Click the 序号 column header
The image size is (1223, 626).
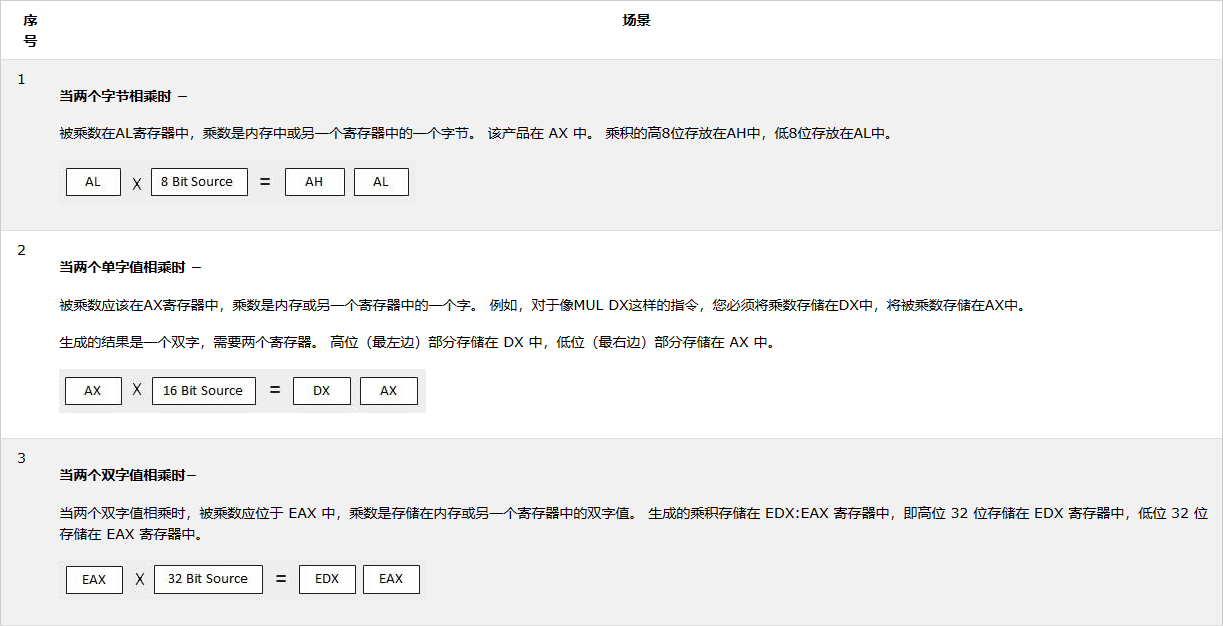coord(30,30)
